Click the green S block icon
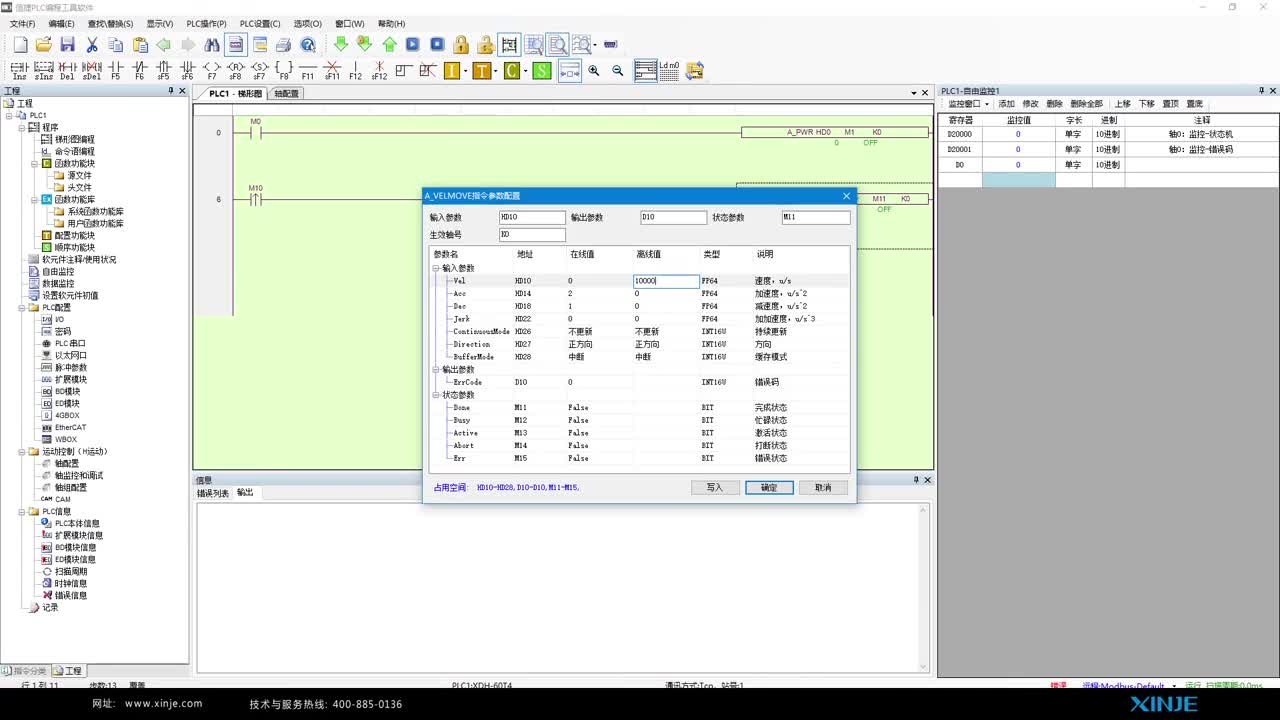 point(541,70)
